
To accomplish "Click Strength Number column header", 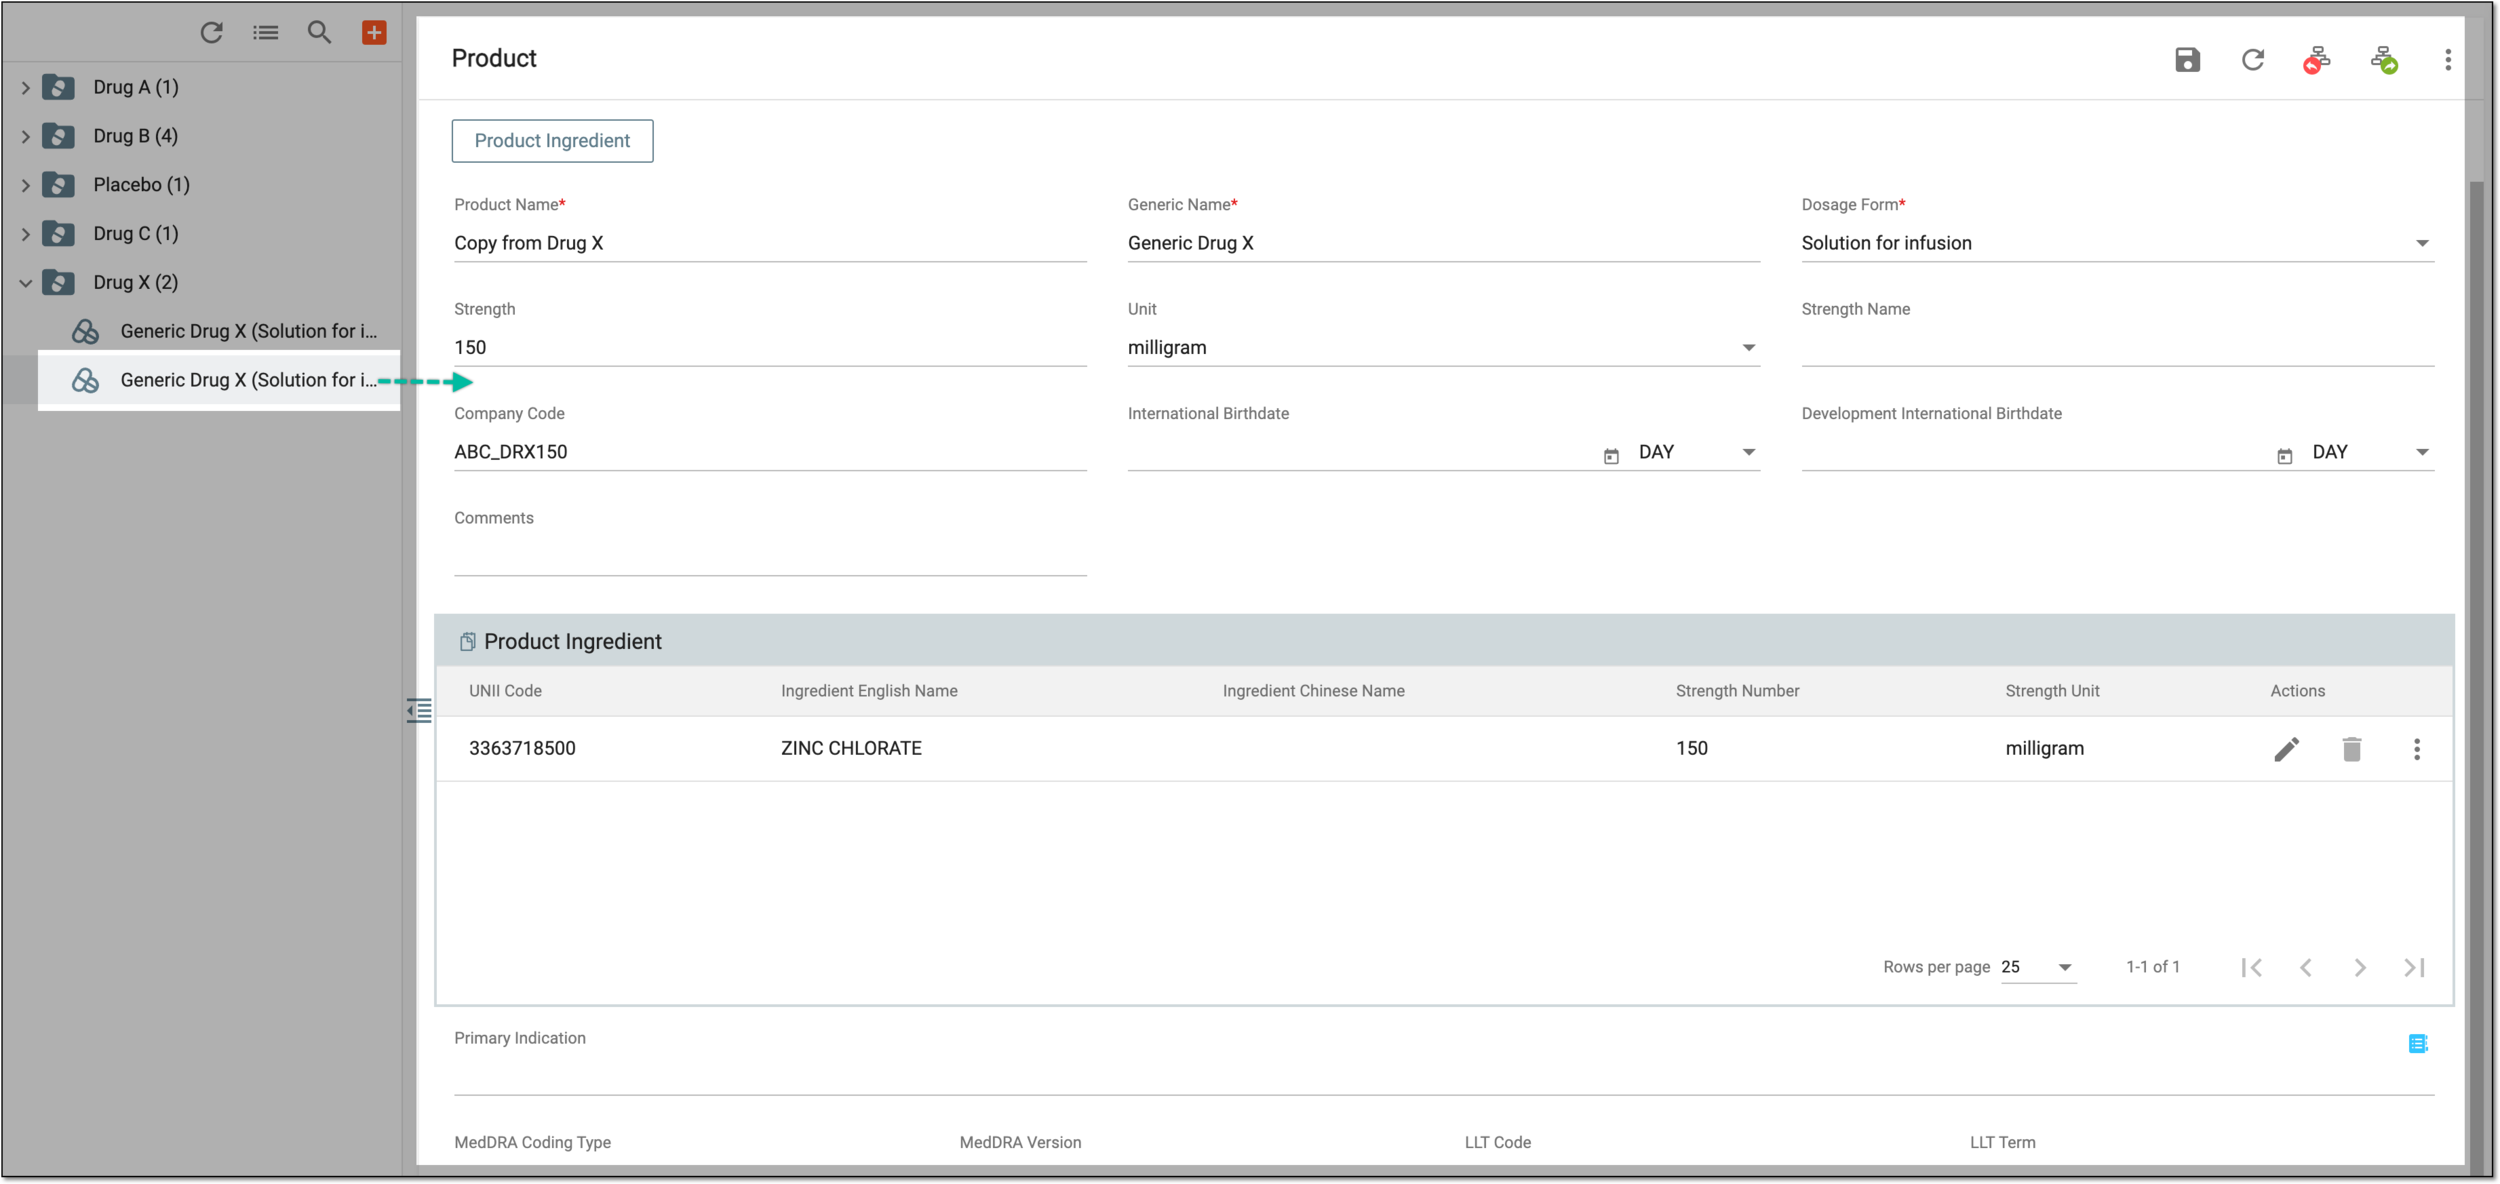I will [x=1737, y=691].
